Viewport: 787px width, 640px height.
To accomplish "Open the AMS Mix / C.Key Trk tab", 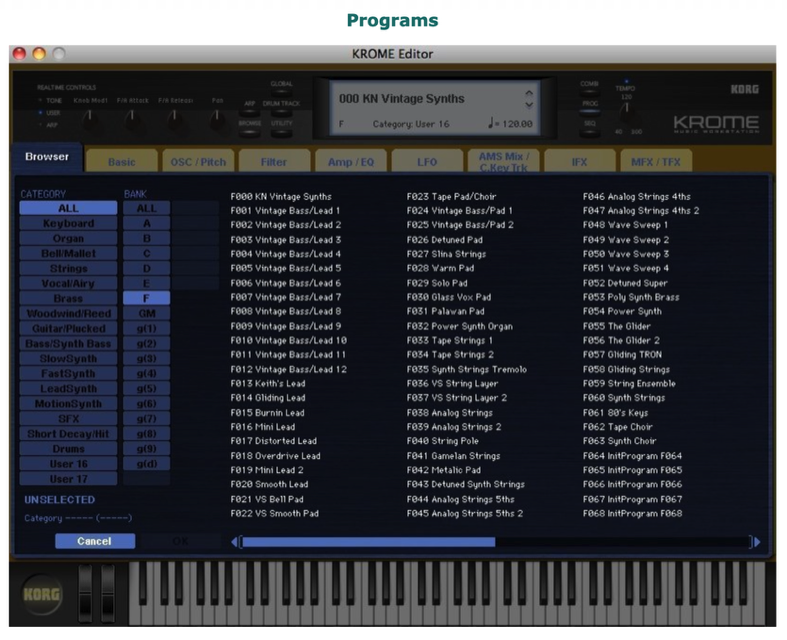I will pos(503,162).
